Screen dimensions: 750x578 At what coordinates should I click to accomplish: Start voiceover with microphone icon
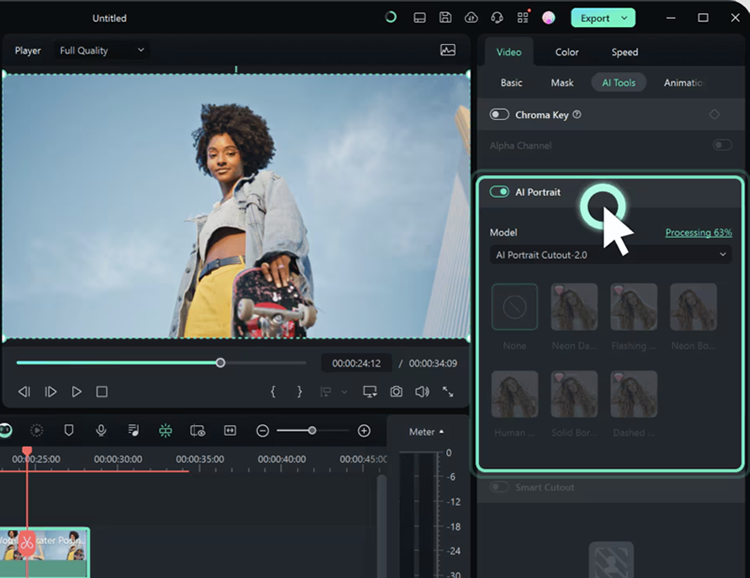pyautogui.click(x=101, y=431)
